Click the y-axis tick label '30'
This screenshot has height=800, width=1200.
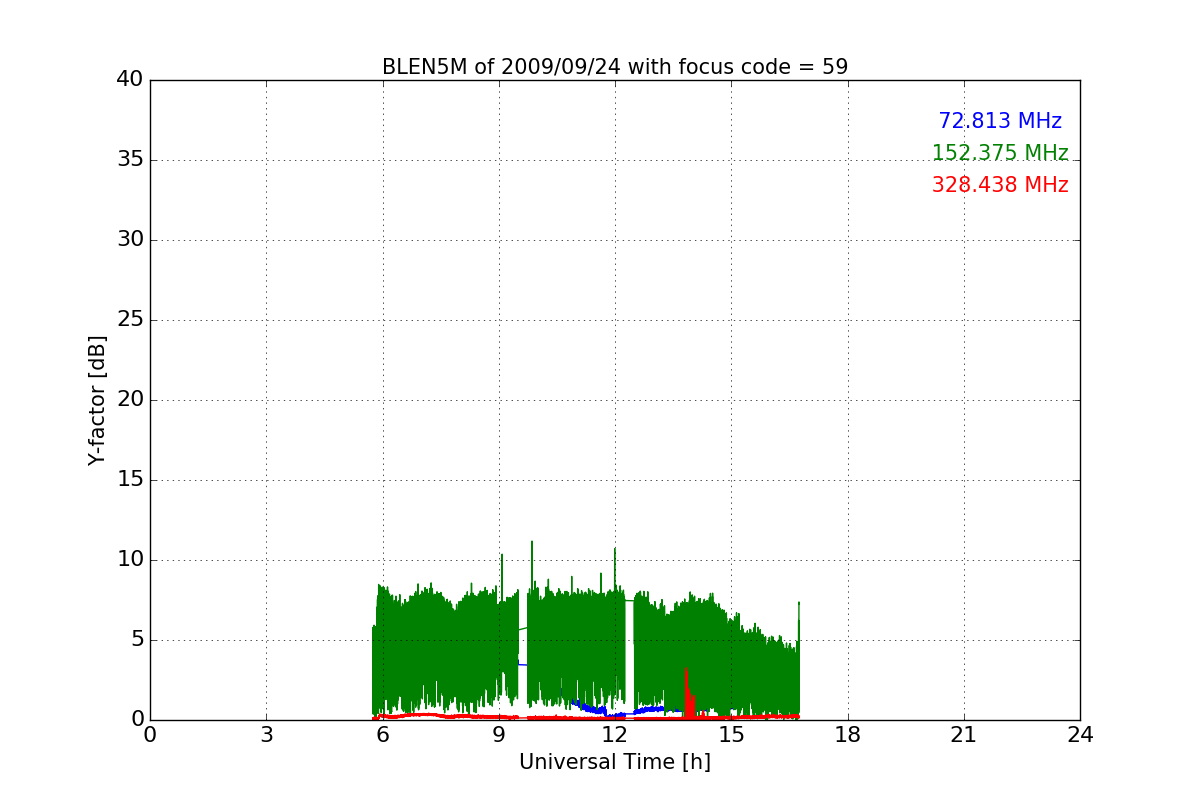tap(130, 240)
